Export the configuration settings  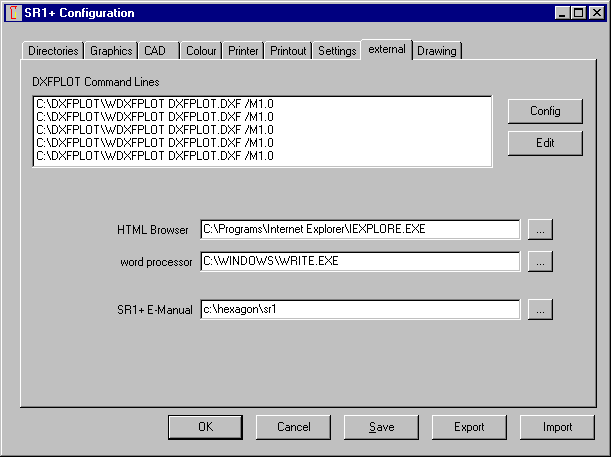tap(469, 427)
